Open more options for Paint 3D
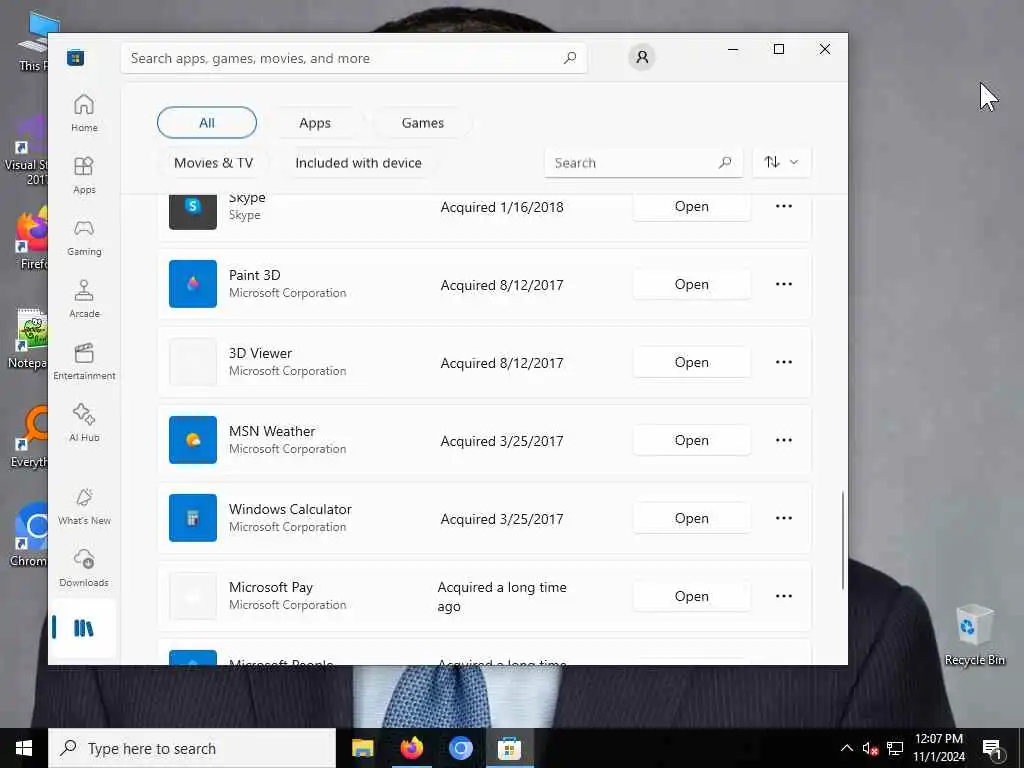Image resolution: width=1024 pixels, height=768 pixels. click(x=784, y=284)
